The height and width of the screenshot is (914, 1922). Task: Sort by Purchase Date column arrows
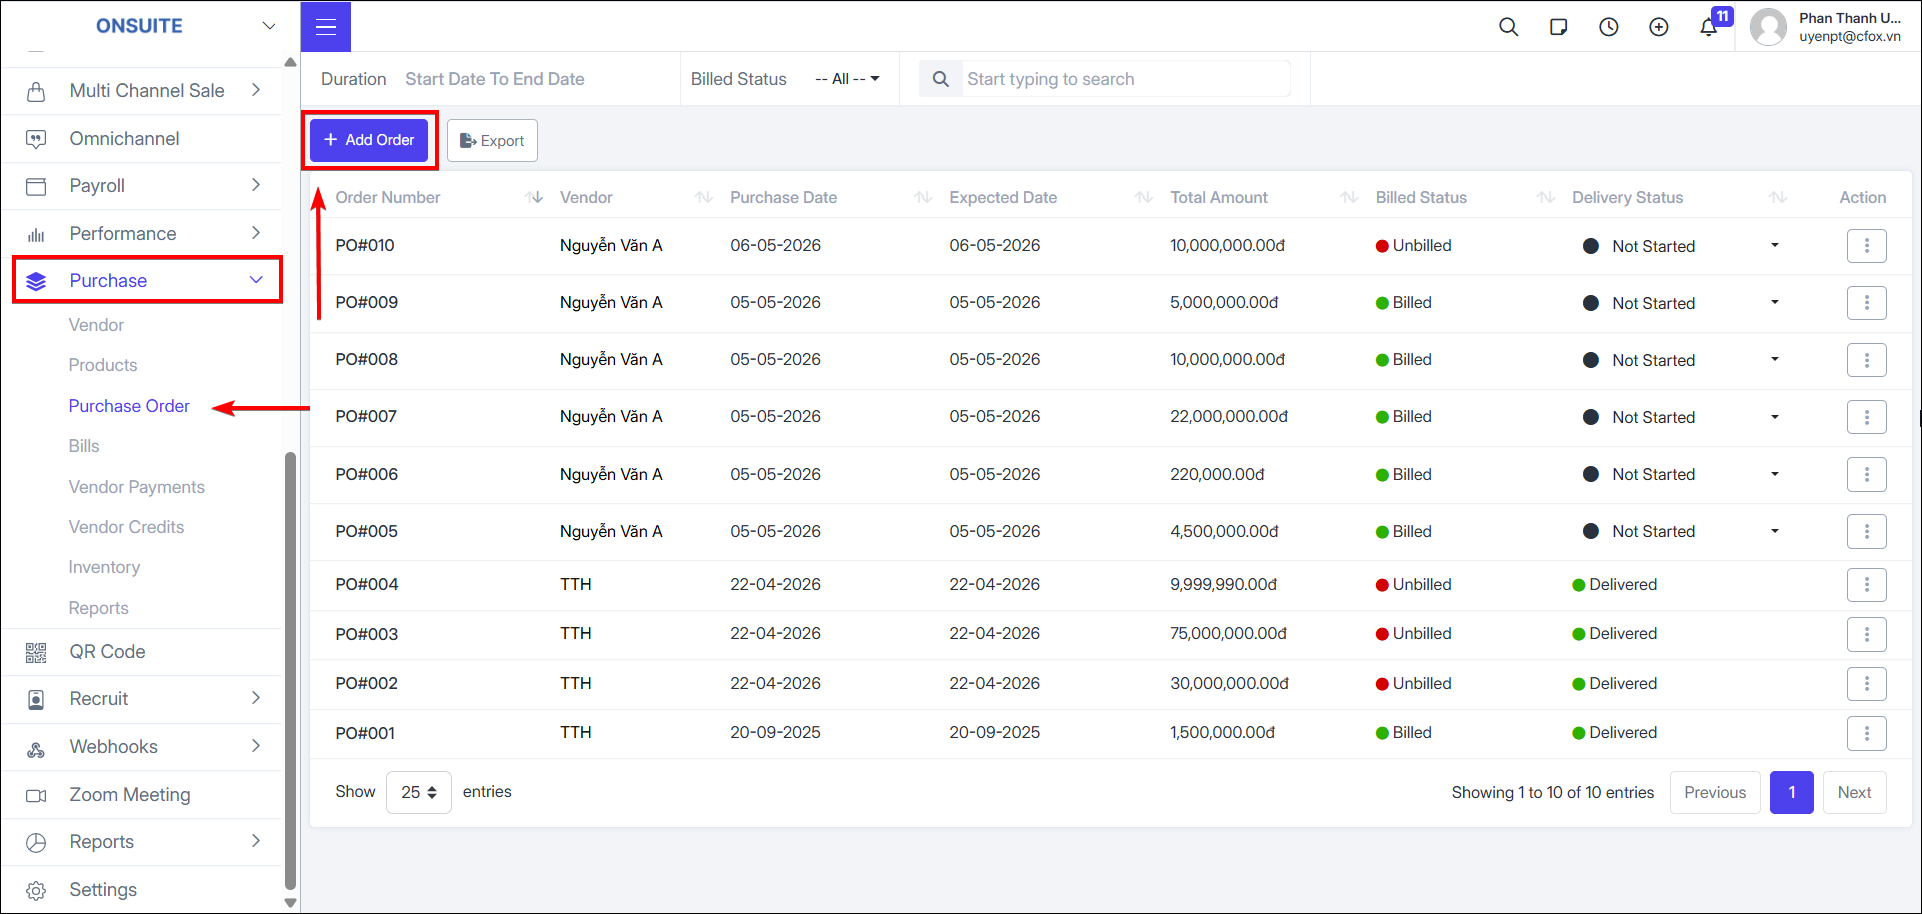pos(923,198)
